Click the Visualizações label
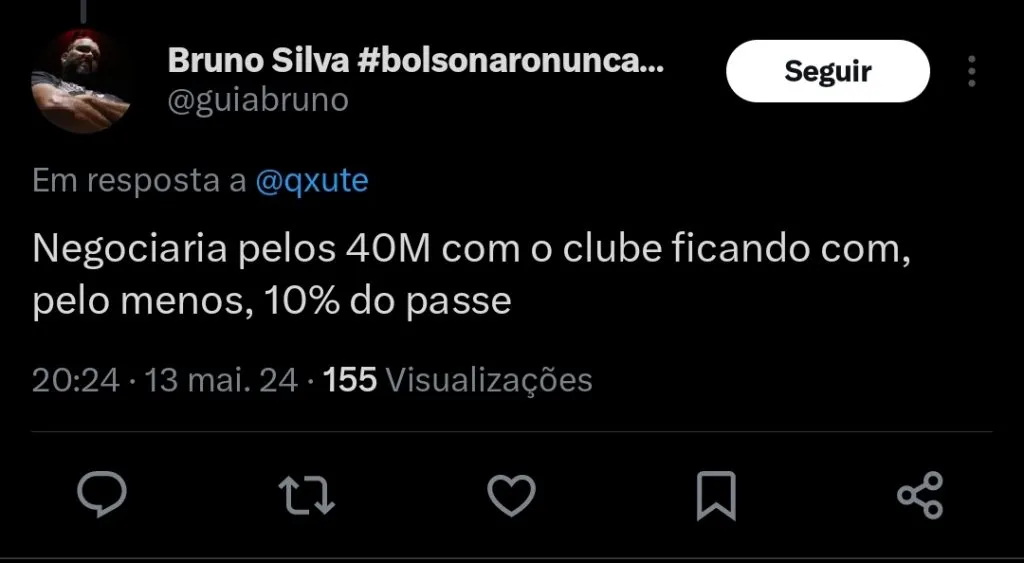The width and height of the screenshot is (1024, 563). pos(488,380)
